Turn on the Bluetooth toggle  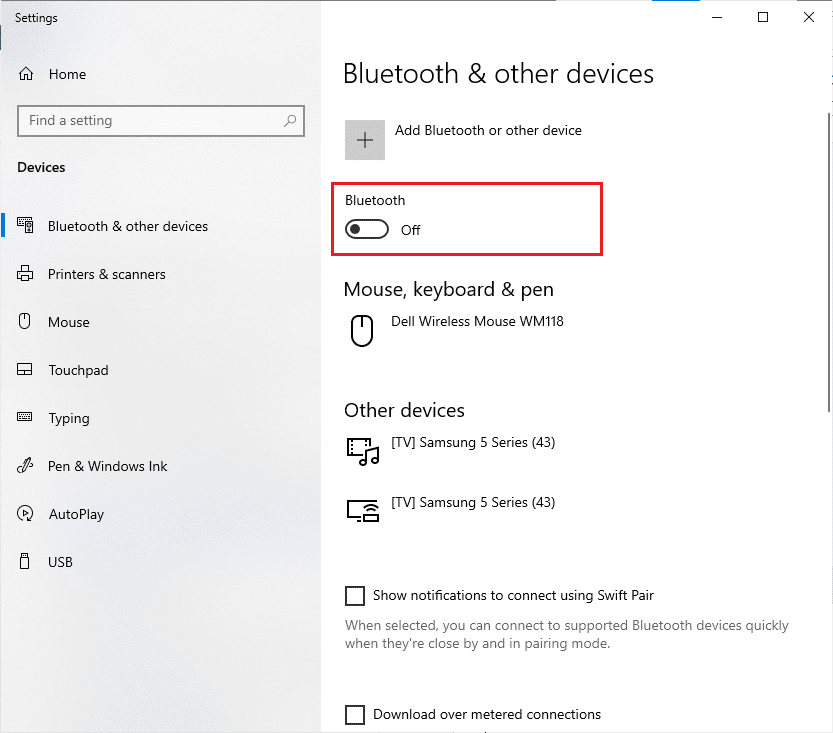pos(367,230)
